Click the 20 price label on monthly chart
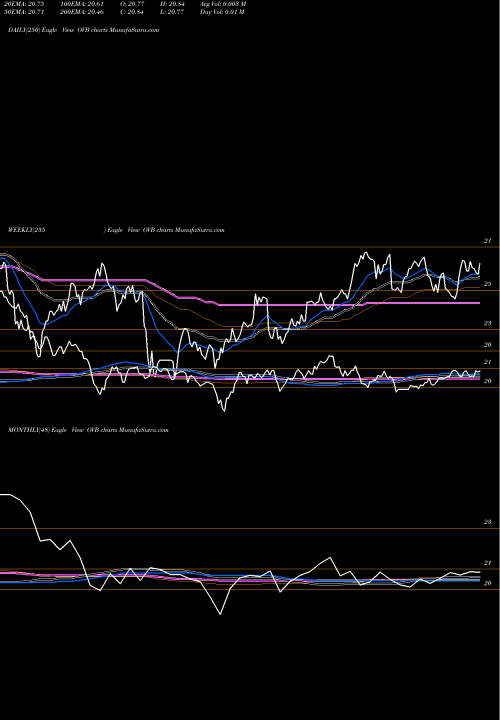 pos(488,583)
